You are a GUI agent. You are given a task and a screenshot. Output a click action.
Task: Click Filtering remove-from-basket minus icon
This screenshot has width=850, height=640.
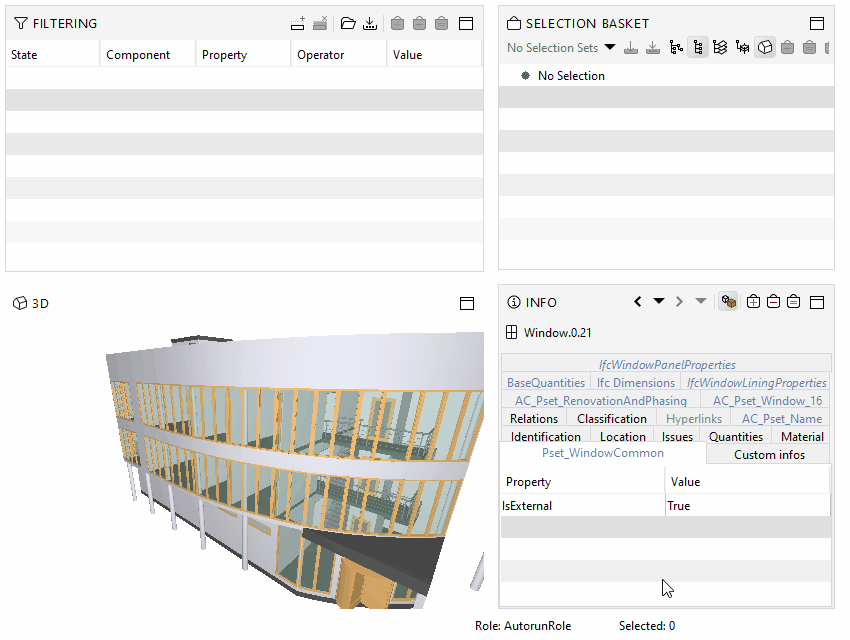(420, 23)
